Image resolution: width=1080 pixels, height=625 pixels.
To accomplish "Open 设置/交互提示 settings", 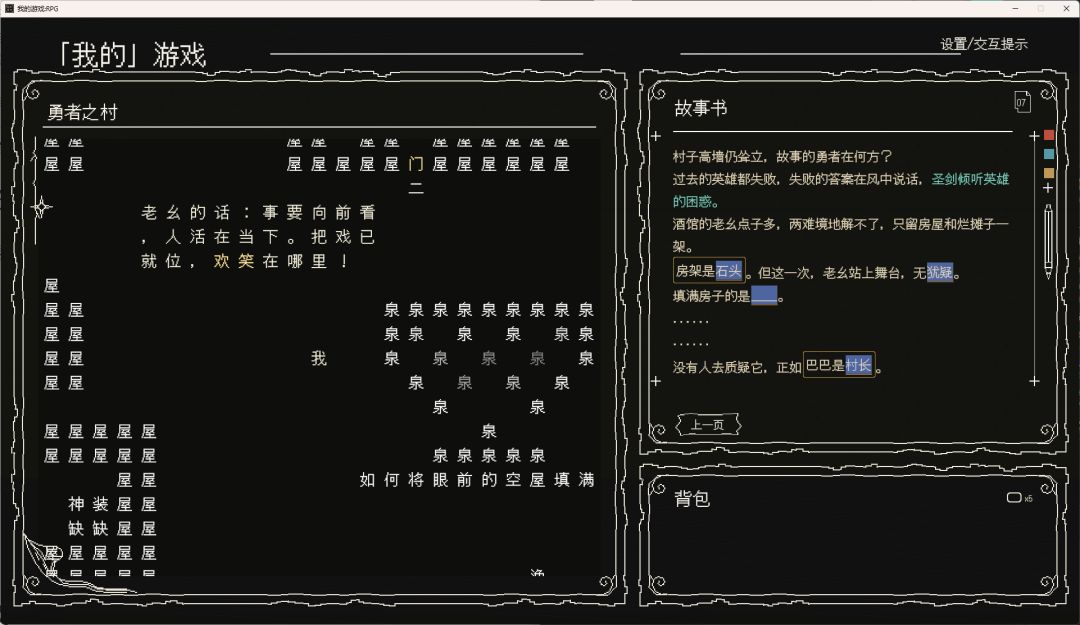I will (x=984, y=44).
